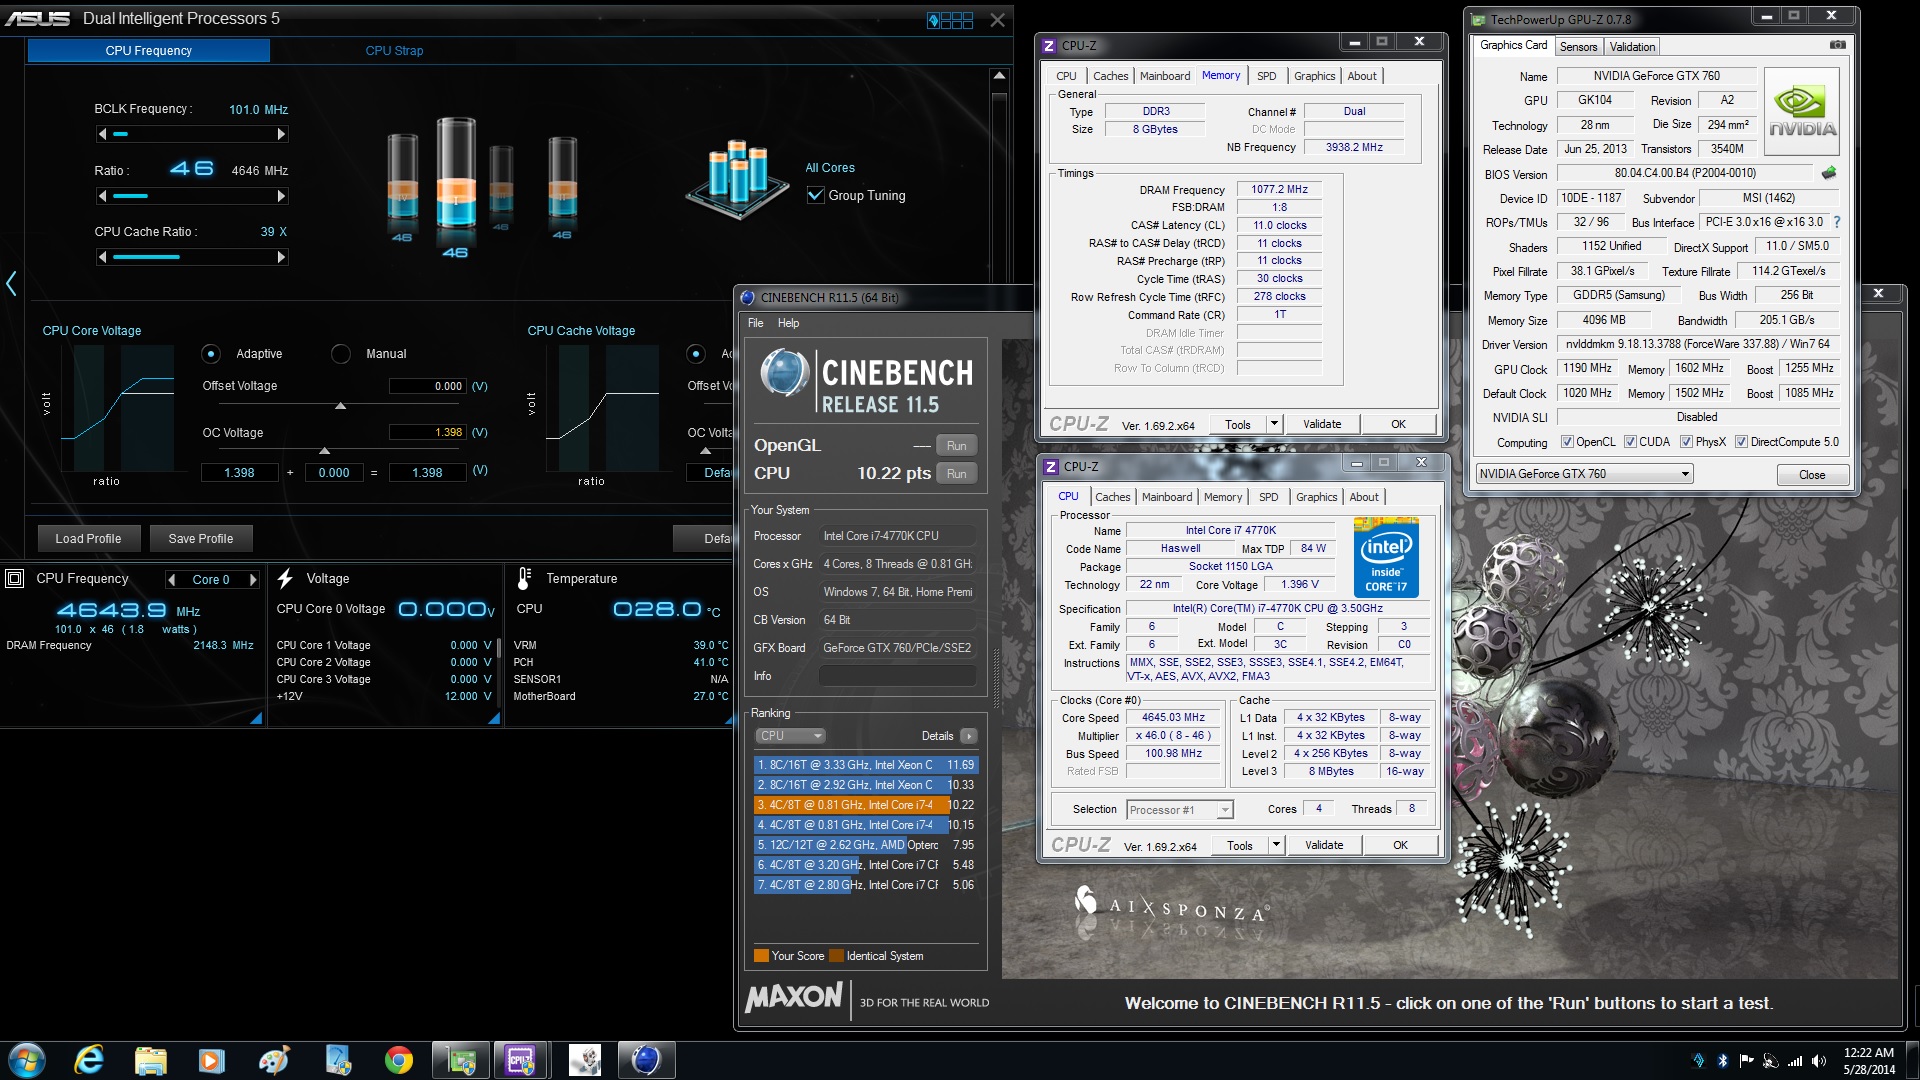Switch to the Sensors tab in GPU-Z
1920x1080 pixels.
click(1578, 47)
